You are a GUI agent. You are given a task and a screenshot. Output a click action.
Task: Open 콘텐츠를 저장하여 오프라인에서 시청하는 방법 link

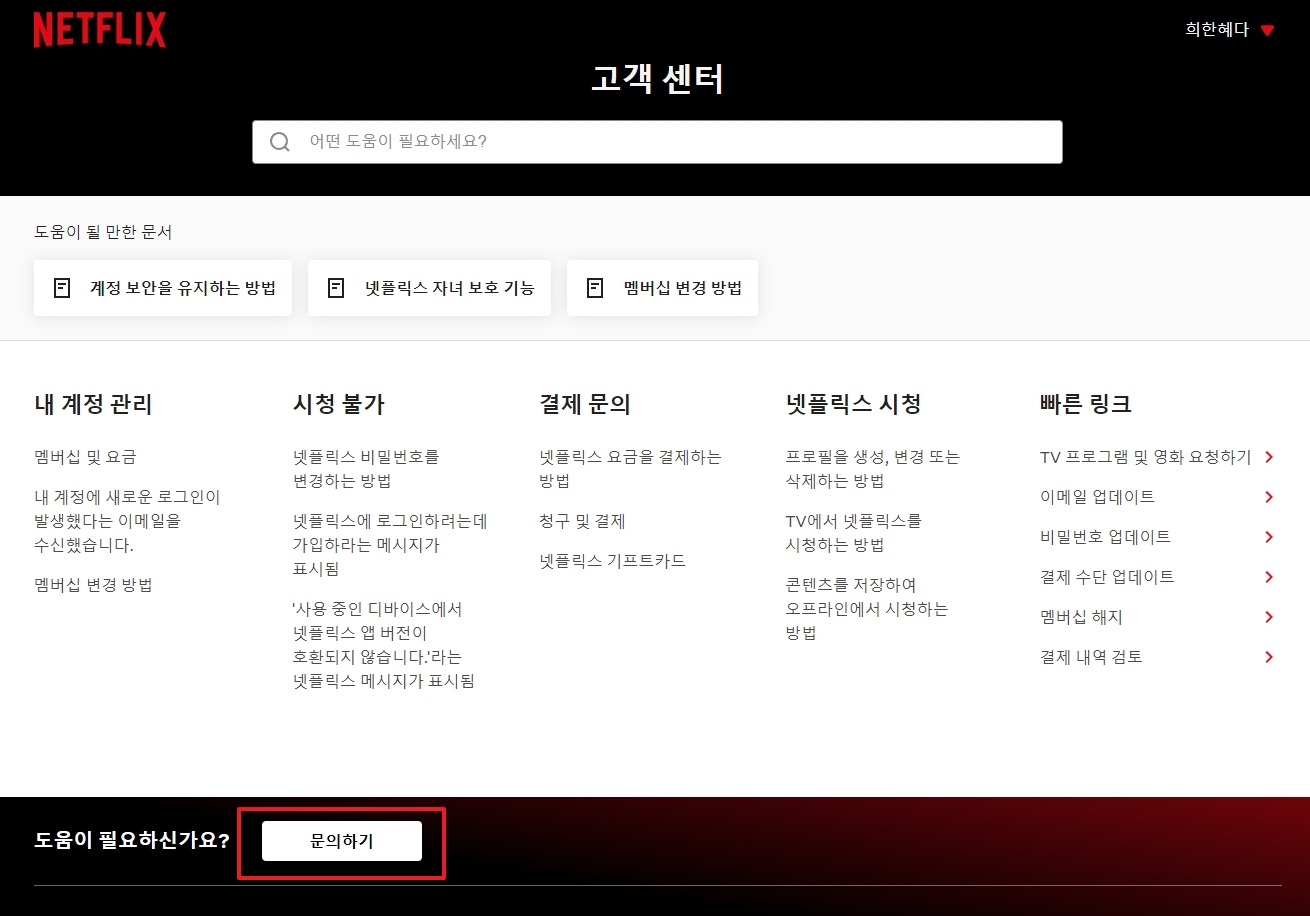click(867, 609)
